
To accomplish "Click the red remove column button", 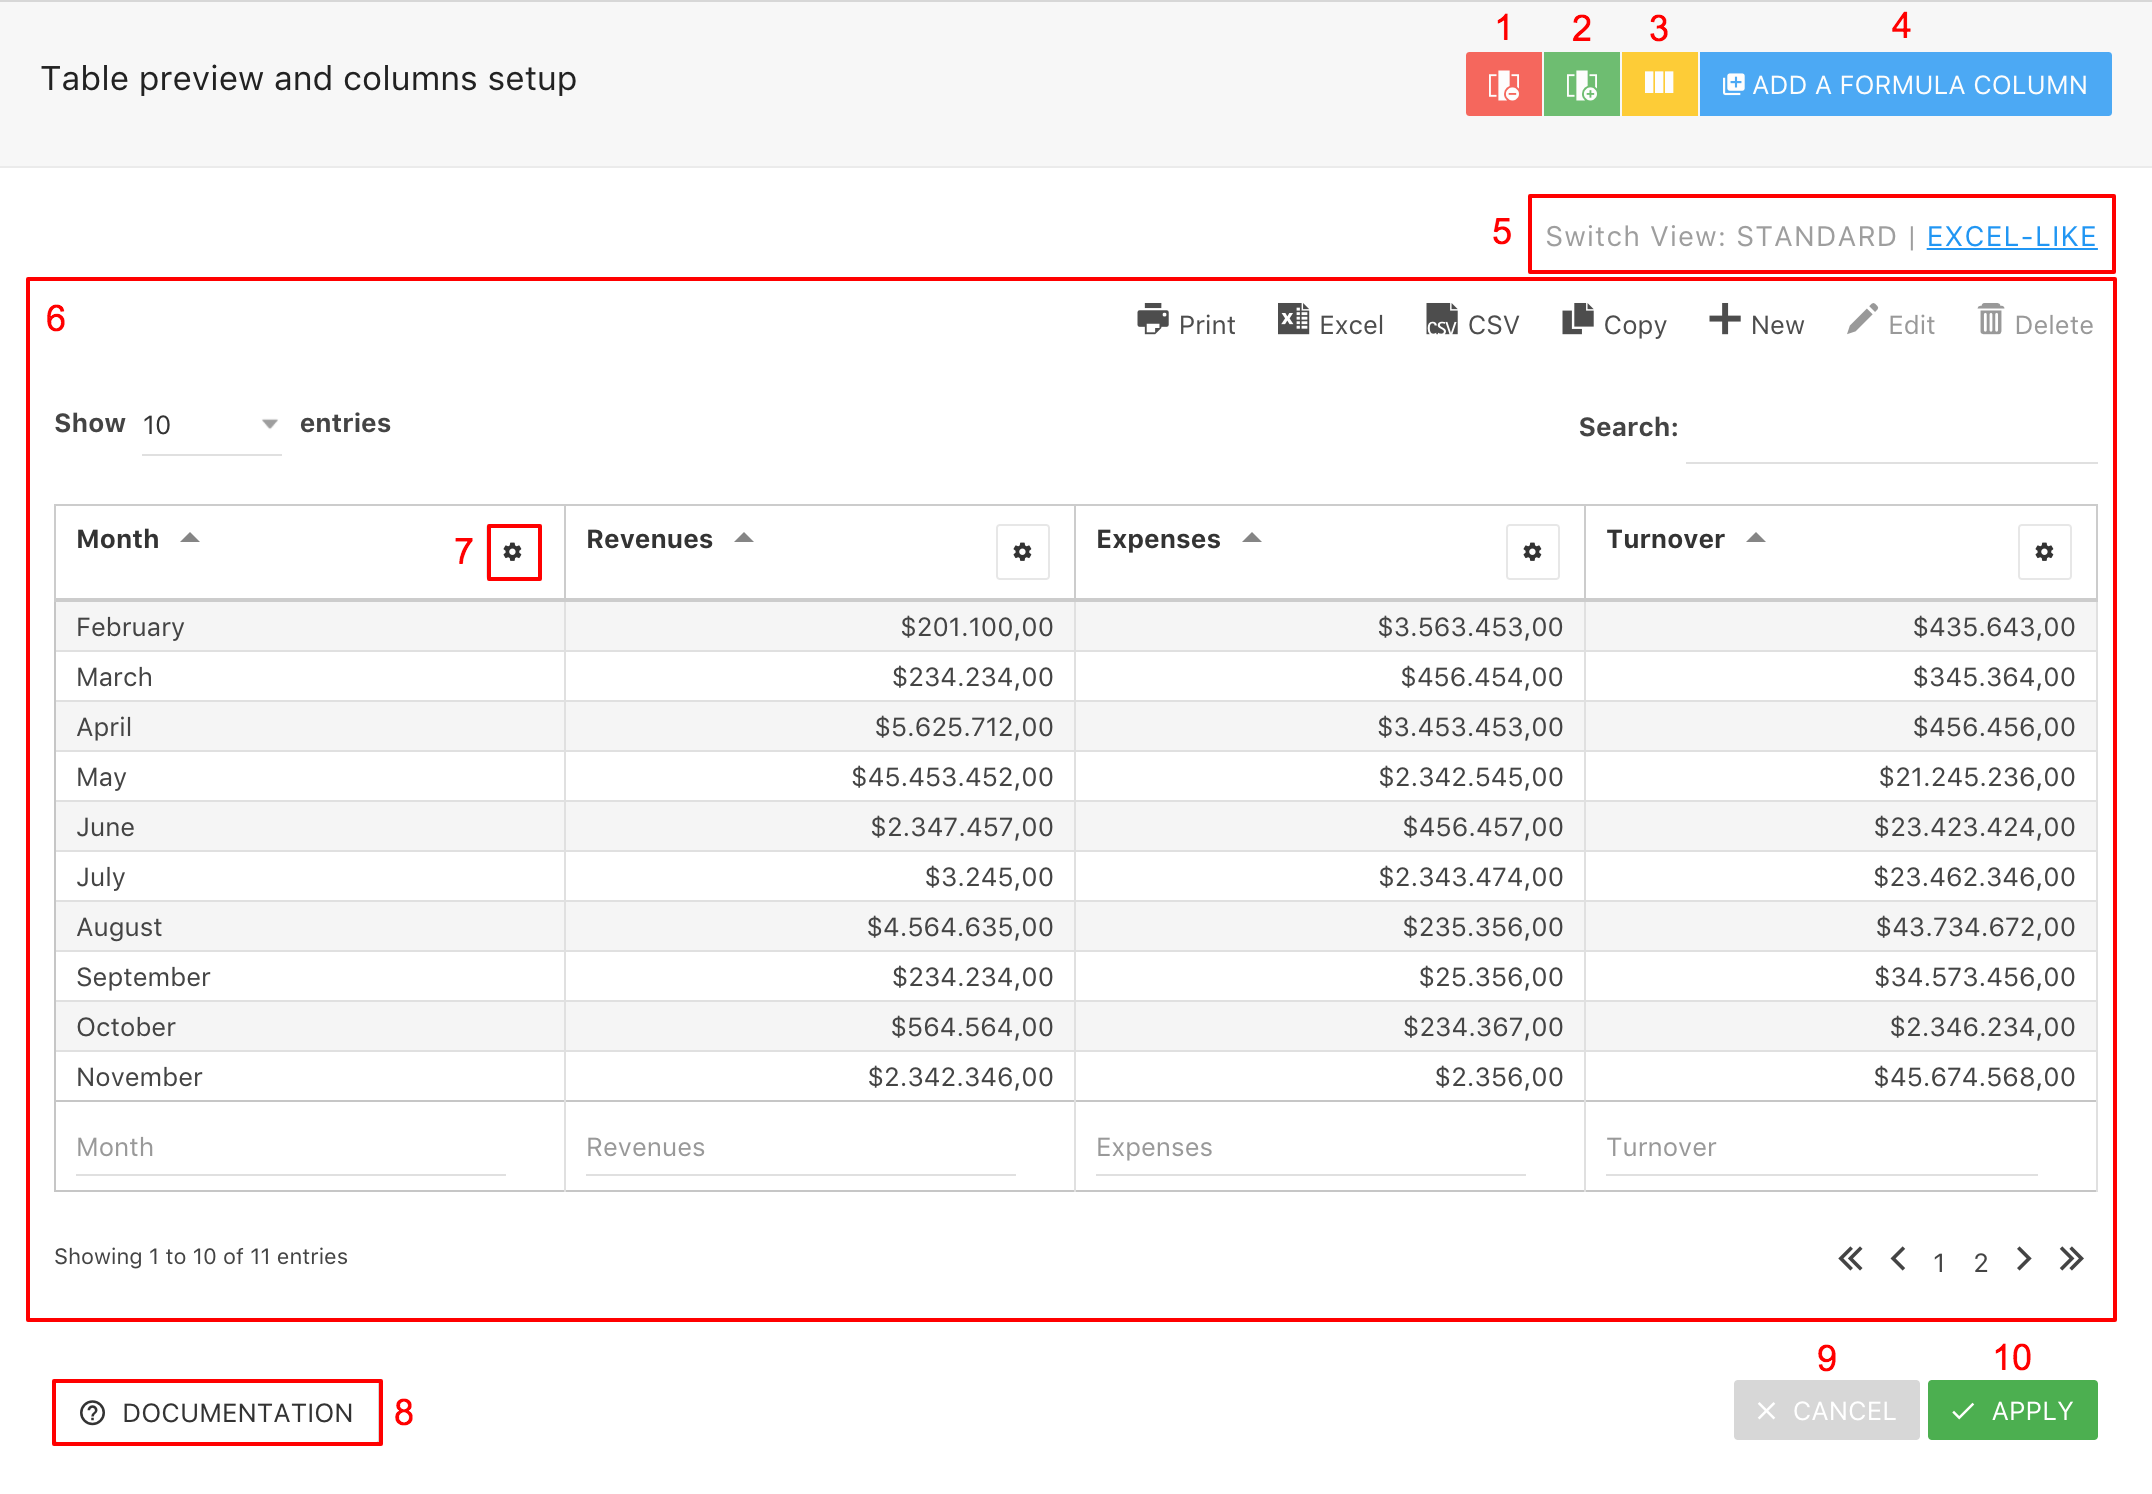I will [x=1503, y=85].
